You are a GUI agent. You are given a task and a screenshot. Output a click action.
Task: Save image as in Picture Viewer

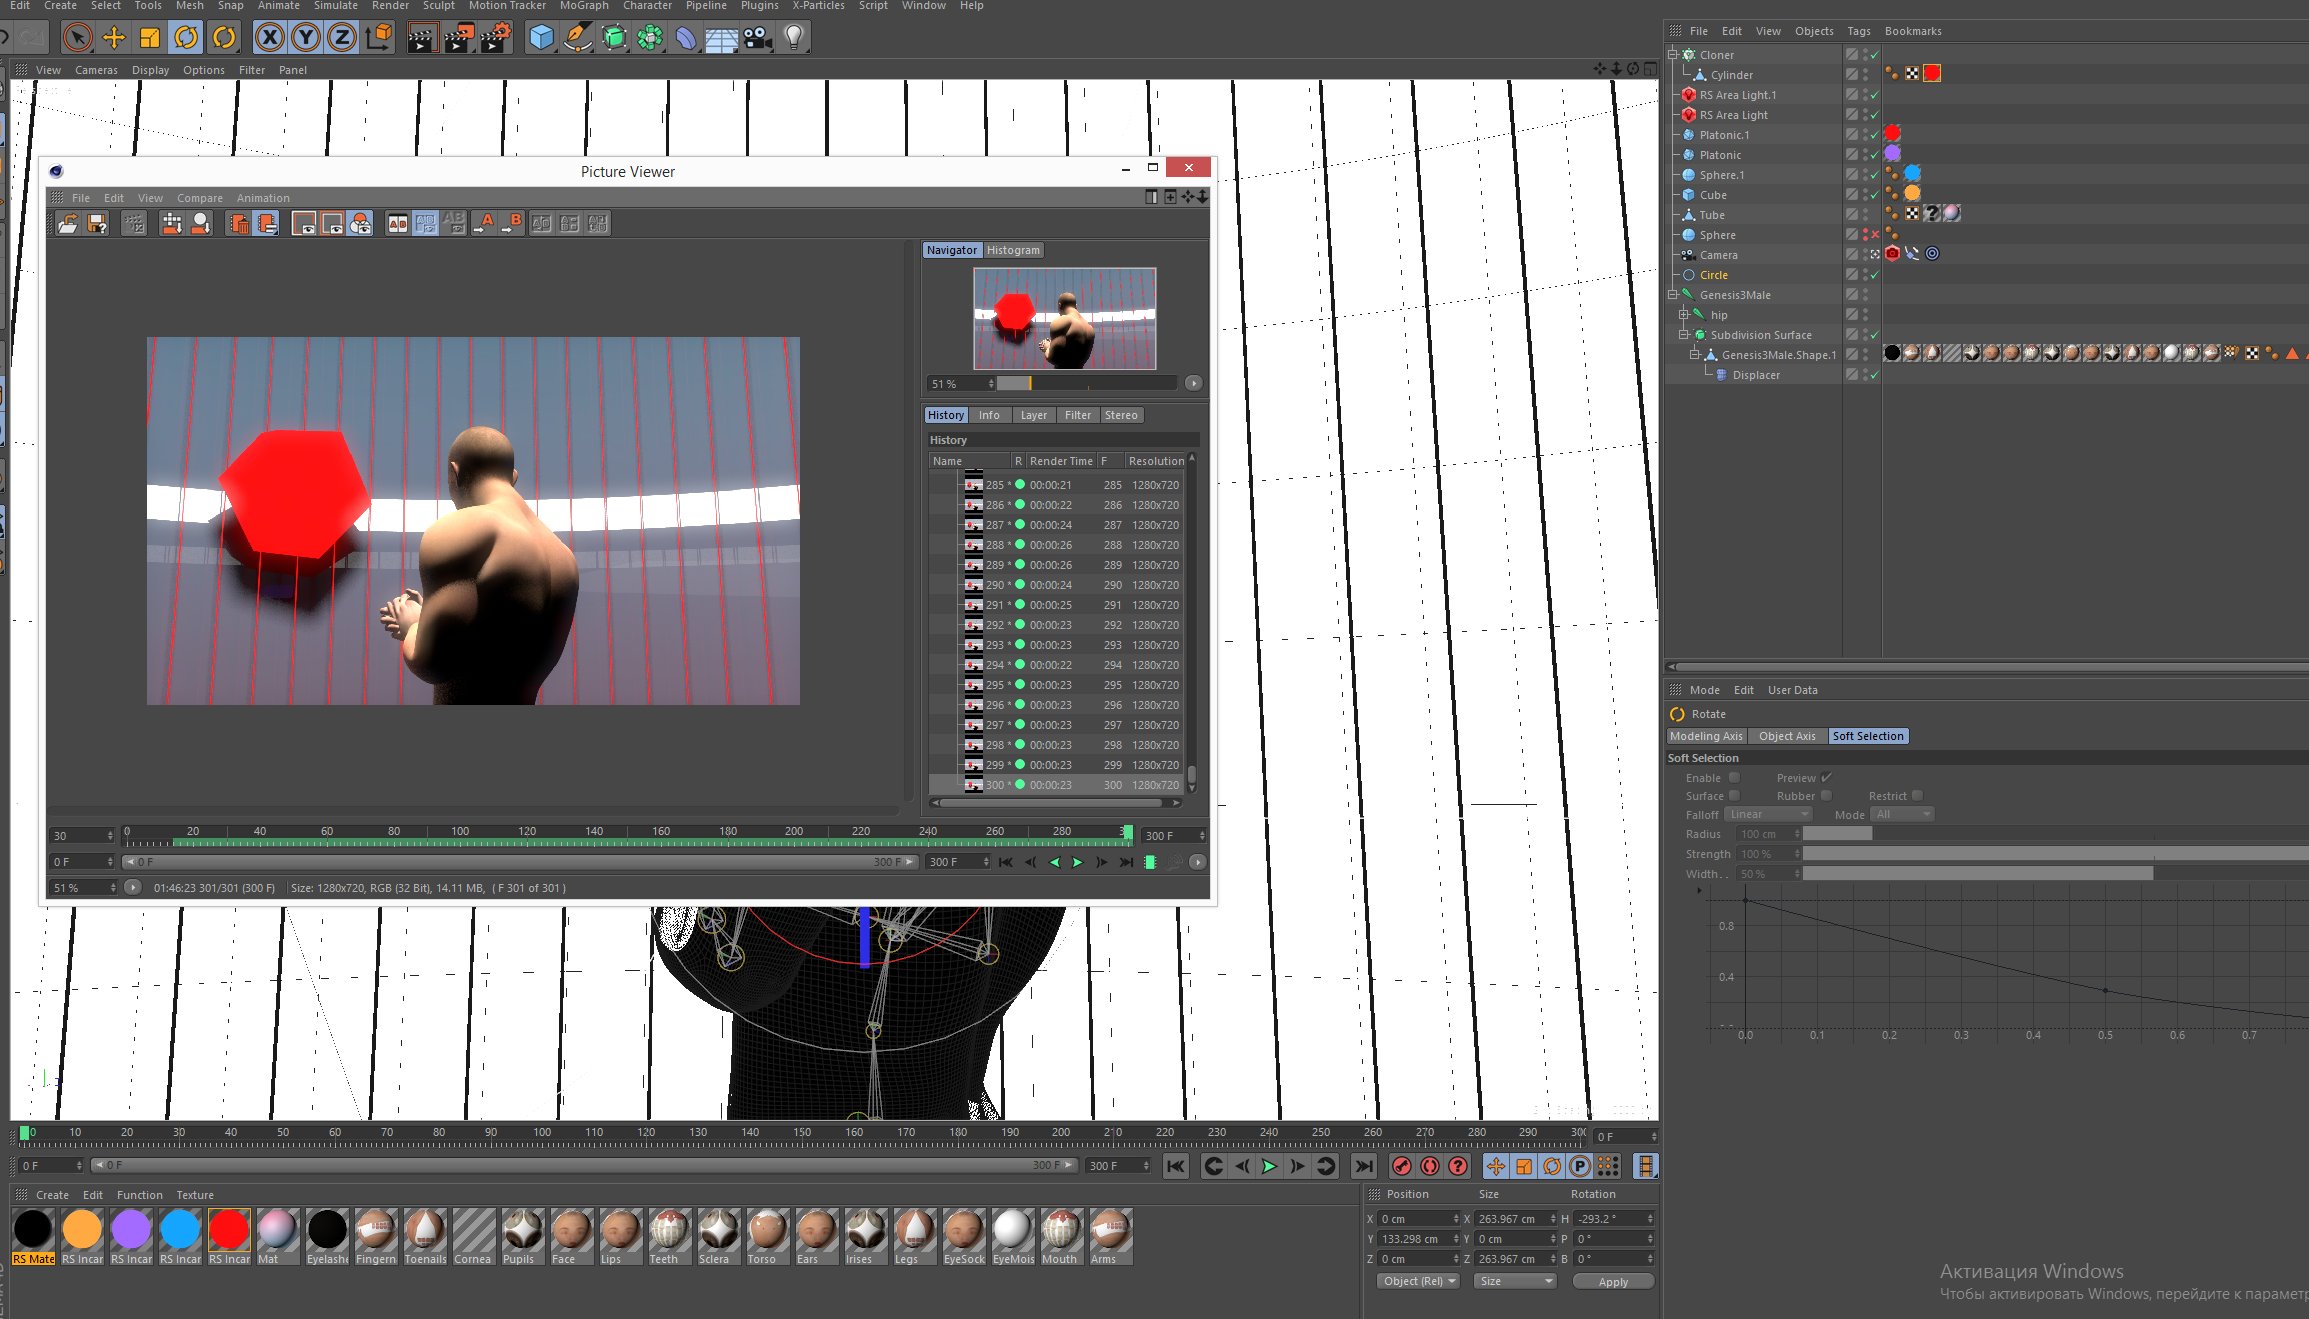[x=97, y=224]
